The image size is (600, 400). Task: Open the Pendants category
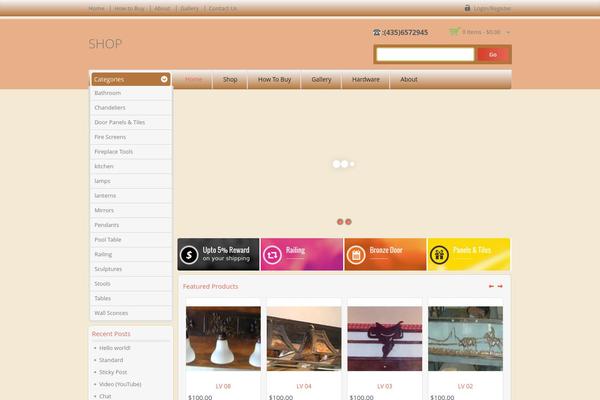coord(131,225)
